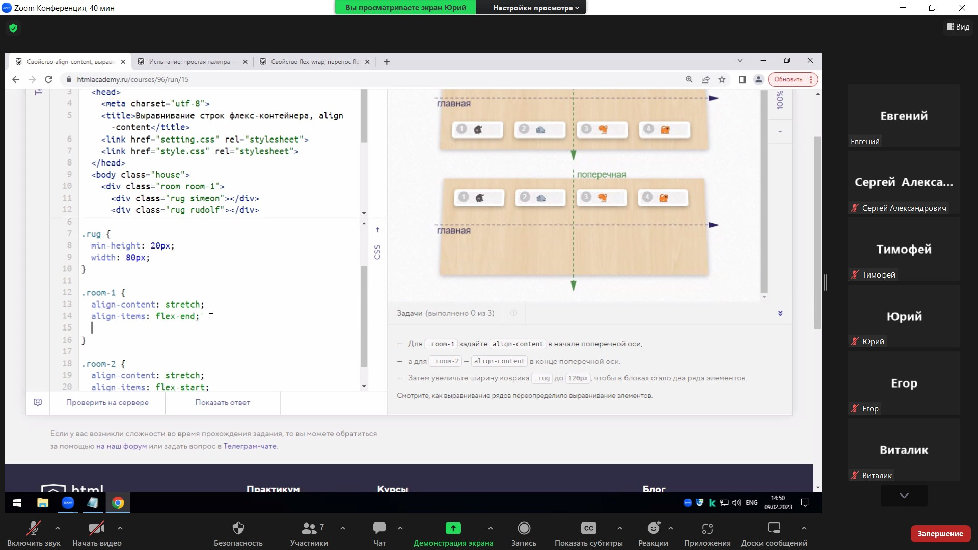Open File Explorer from taskbar

pyautogui.click(x=42, y=503)
